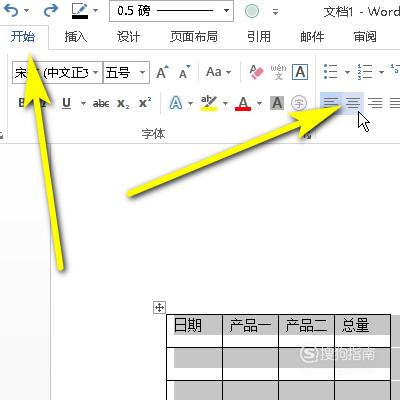This screenshot has height=400, width=400.
Task: Open underline style dropdown arrow
Action: click(83, 103)
